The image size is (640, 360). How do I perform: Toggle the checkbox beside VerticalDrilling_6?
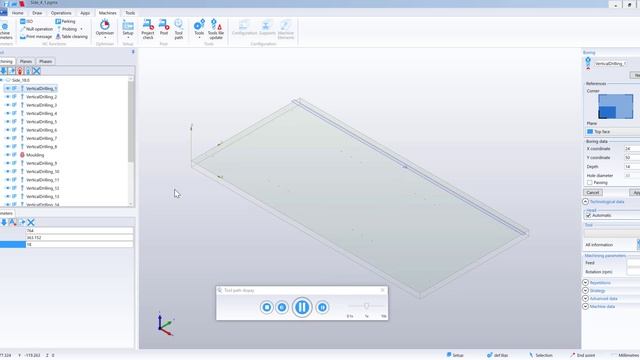14,130
